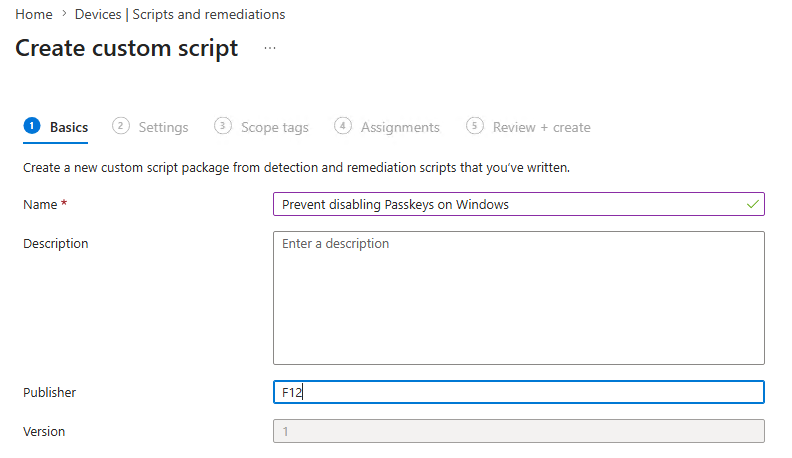Click the breadcrumb chevron after Home
This screenshot has height=458, width=792.
[63, 14]
